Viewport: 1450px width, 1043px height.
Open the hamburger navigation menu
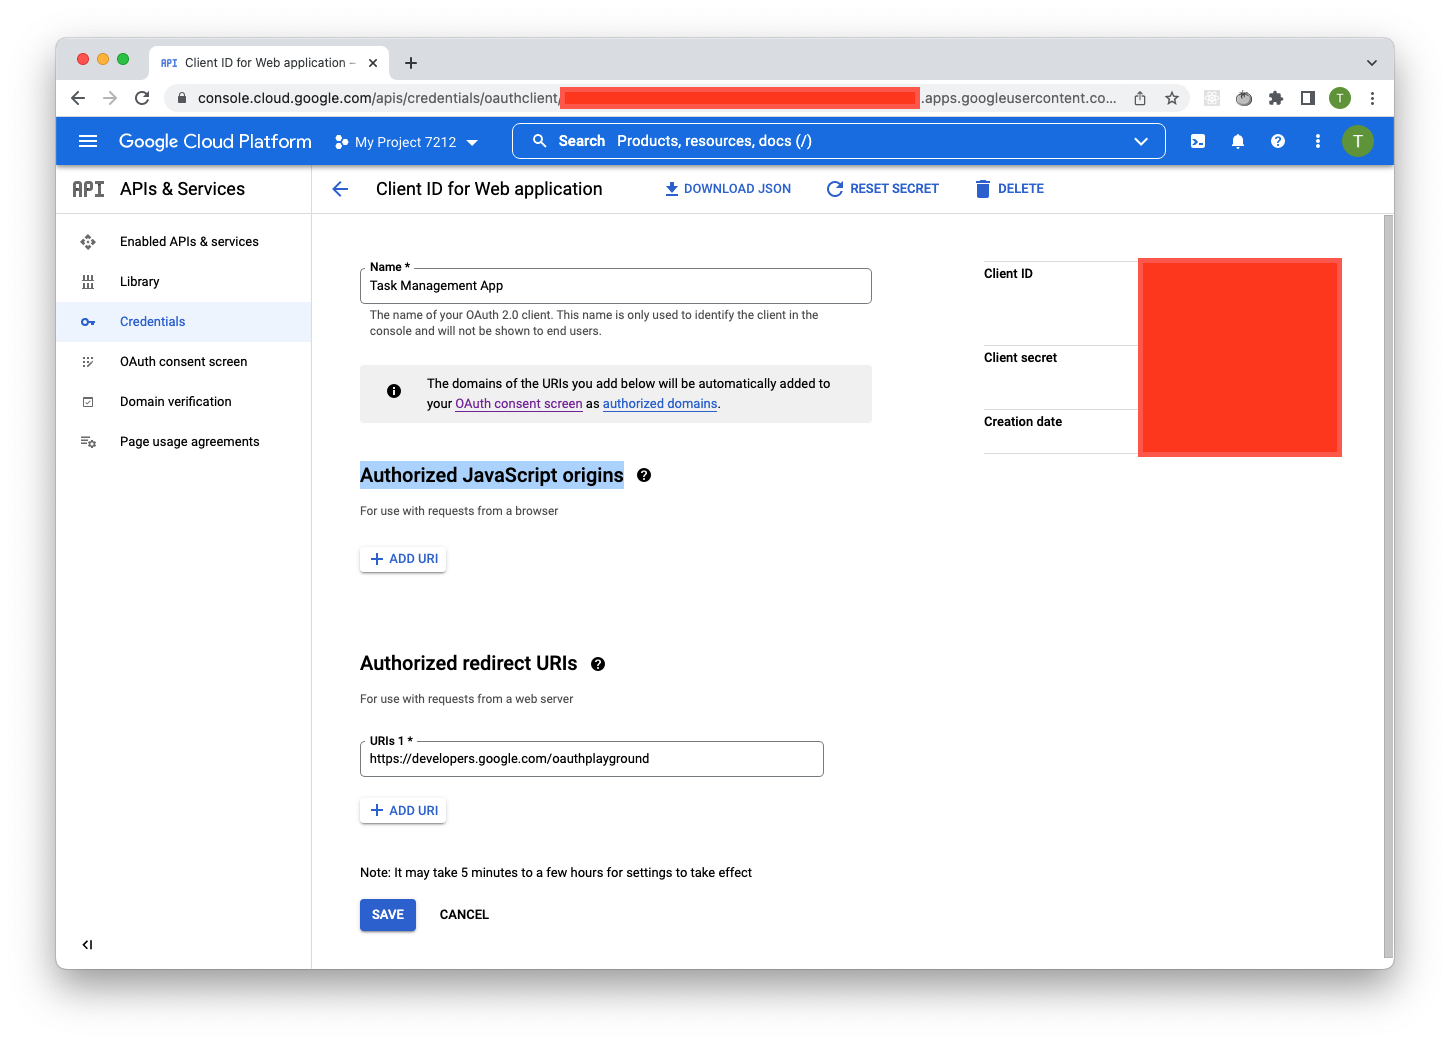click(x=88, y=141)
